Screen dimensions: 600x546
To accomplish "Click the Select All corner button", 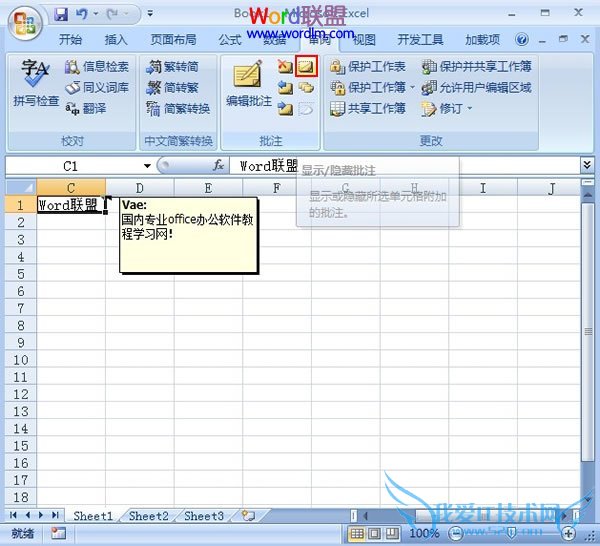I will [21, 187].
